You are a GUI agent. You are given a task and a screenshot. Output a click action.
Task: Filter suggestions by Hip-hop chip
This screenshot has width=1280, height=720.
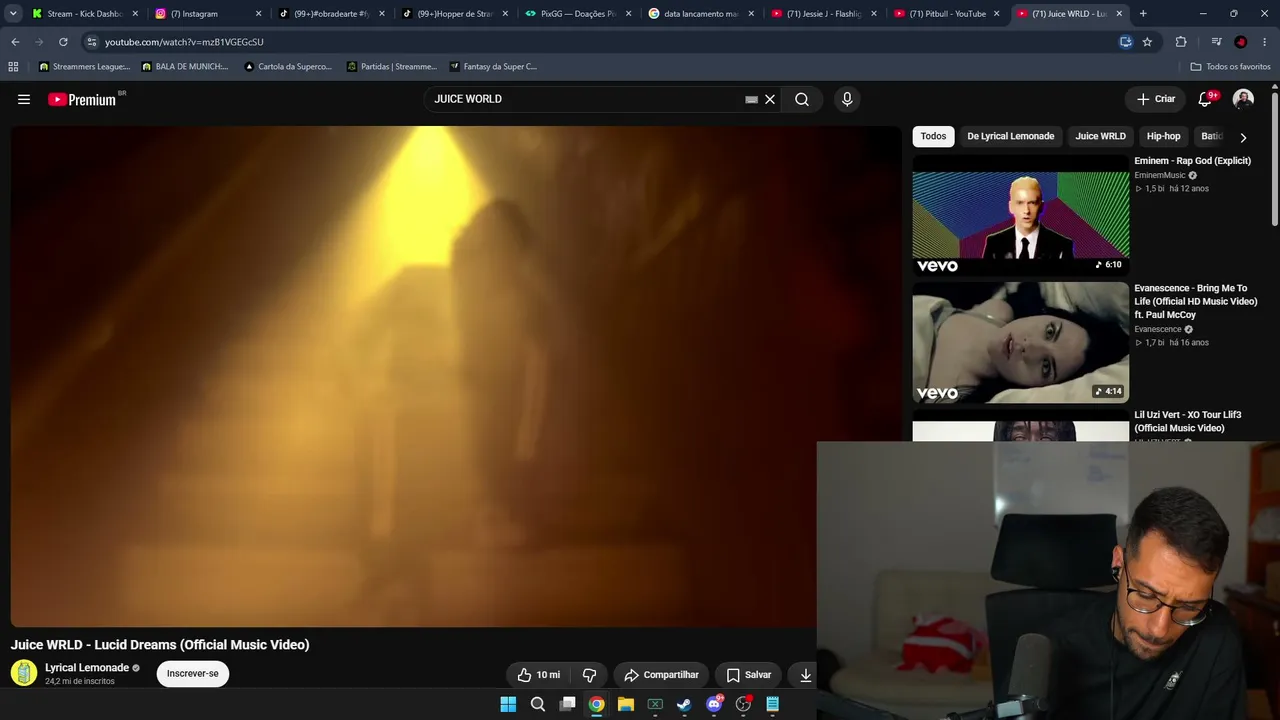1163,136
